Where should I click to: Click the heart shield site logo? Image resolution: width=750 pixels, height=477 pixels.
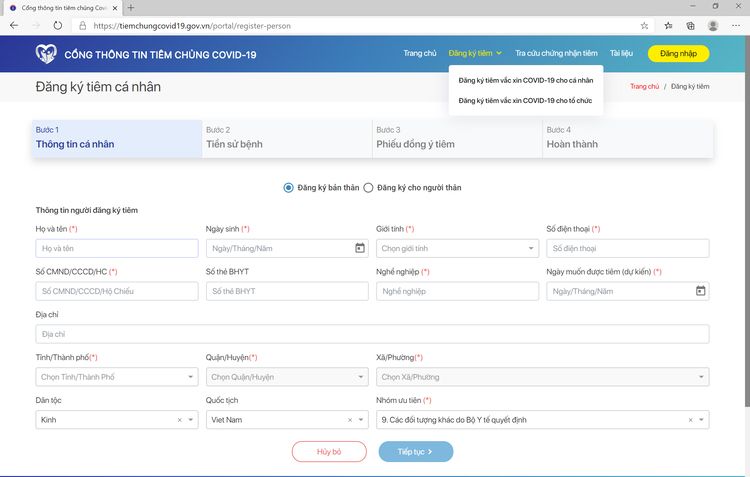click(x=46, y=54)
